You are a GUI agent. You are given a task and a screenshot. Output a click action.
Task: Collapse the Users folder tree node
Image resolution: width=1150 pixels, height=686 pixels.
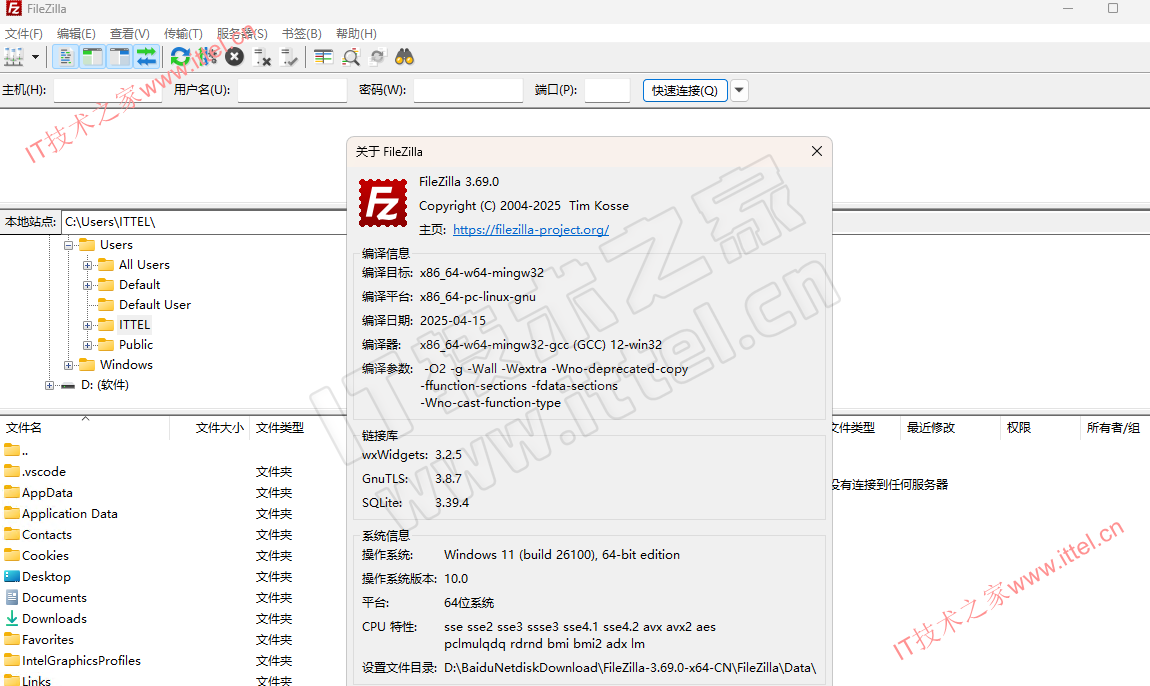68,245
